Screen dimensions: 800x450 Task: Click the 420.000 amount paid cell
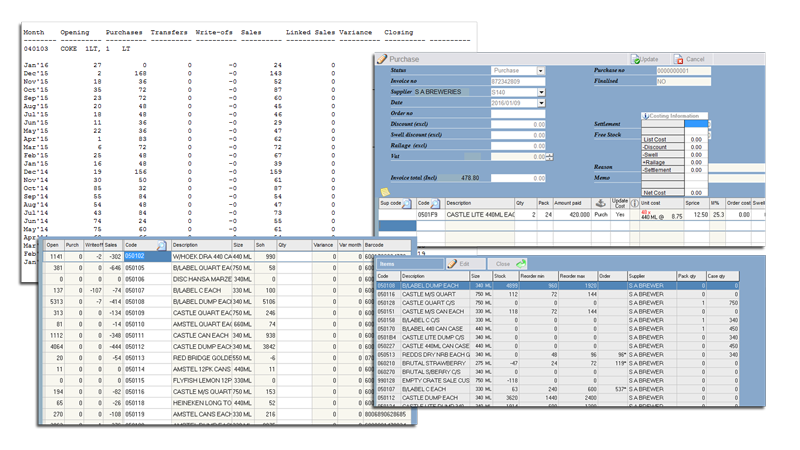tap(572, 215)
